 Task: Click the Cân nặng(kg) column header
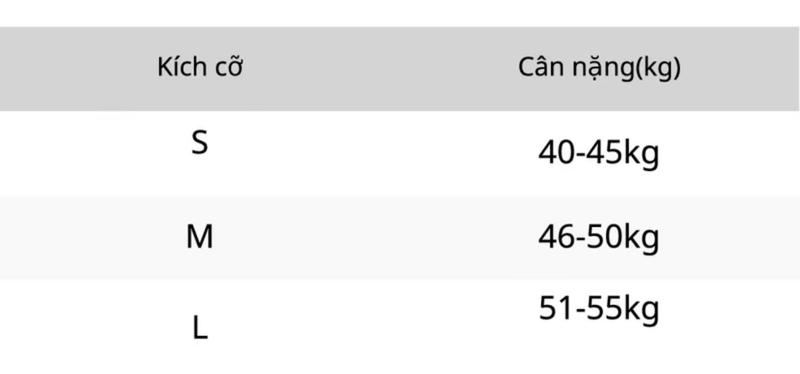tap(599, 69)
